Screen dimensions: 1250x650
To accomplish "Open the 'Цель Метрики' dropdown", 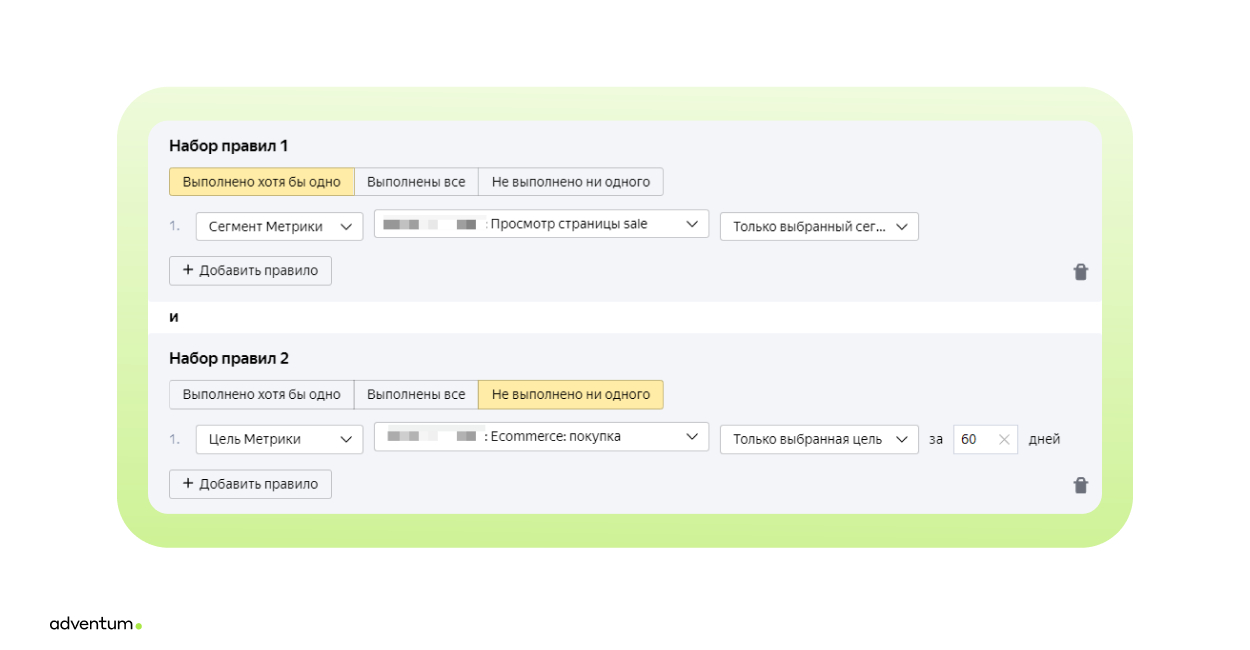I will pyautogui.click(x=279, y=439).
